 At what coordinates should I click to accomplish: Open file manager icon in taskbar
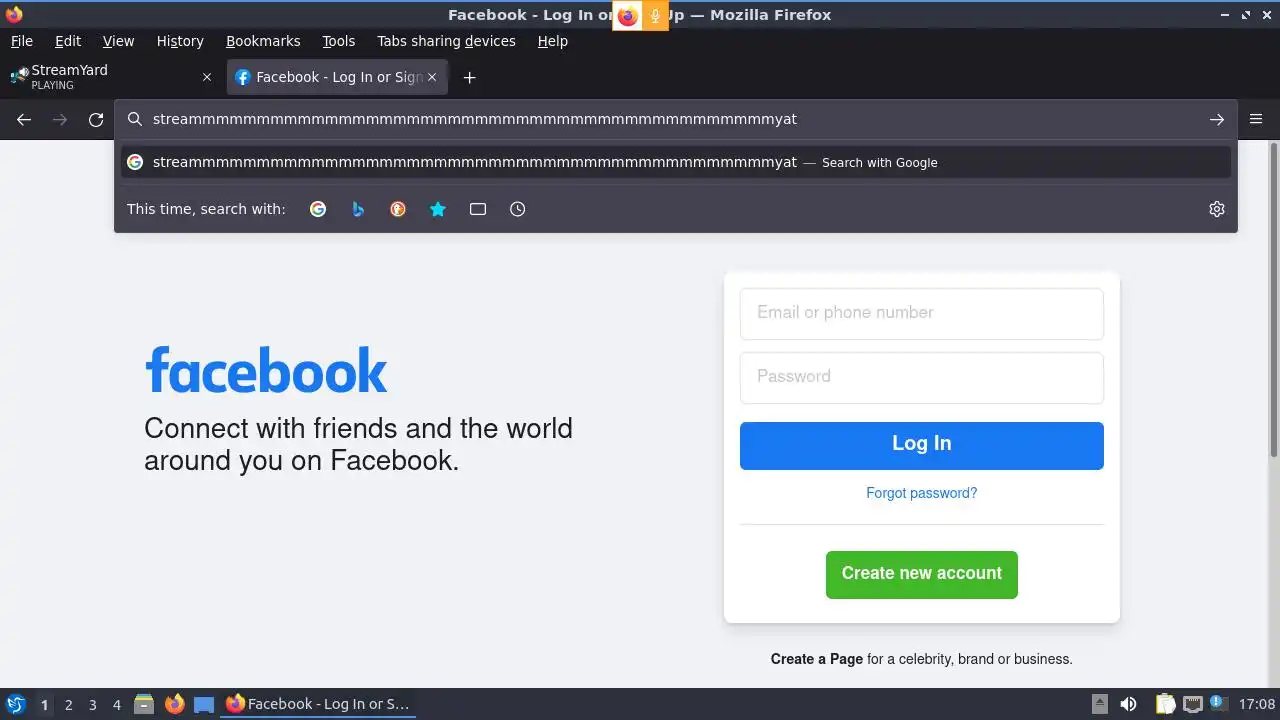click(144, 704)
